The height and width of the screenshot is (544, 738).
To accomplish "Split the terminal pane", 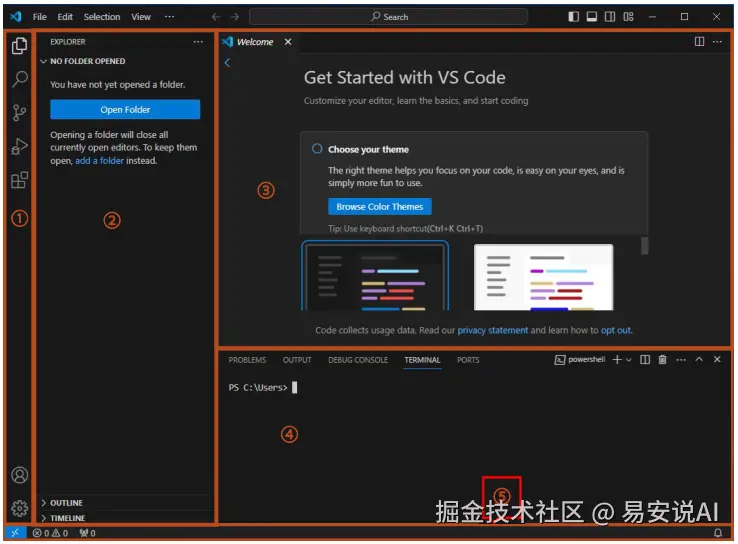I will coord(645,360).
